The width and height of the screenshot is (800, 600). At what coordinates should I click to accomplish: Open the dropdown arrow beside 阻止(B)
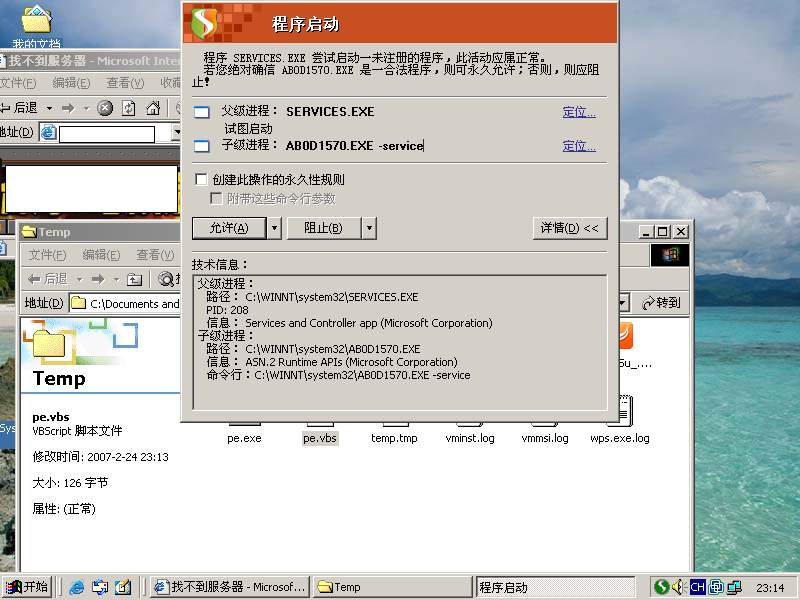point(369,228)
